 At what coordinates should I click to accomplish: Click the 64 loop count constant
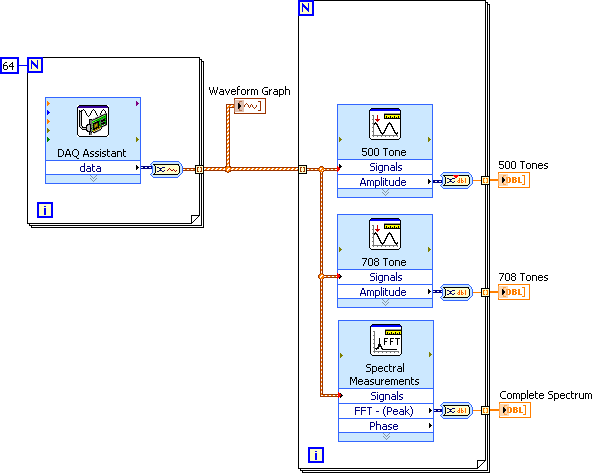(x=9, y=66)
